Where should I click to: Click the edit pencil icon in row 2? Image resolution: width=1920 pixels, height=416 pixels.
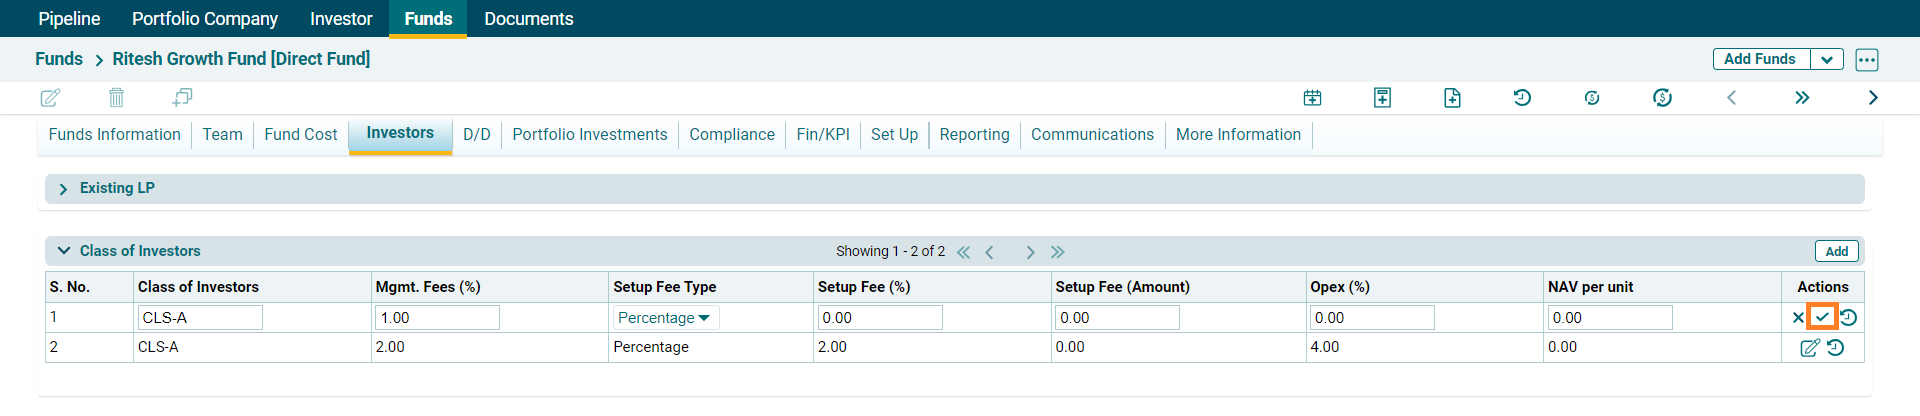1809,348
